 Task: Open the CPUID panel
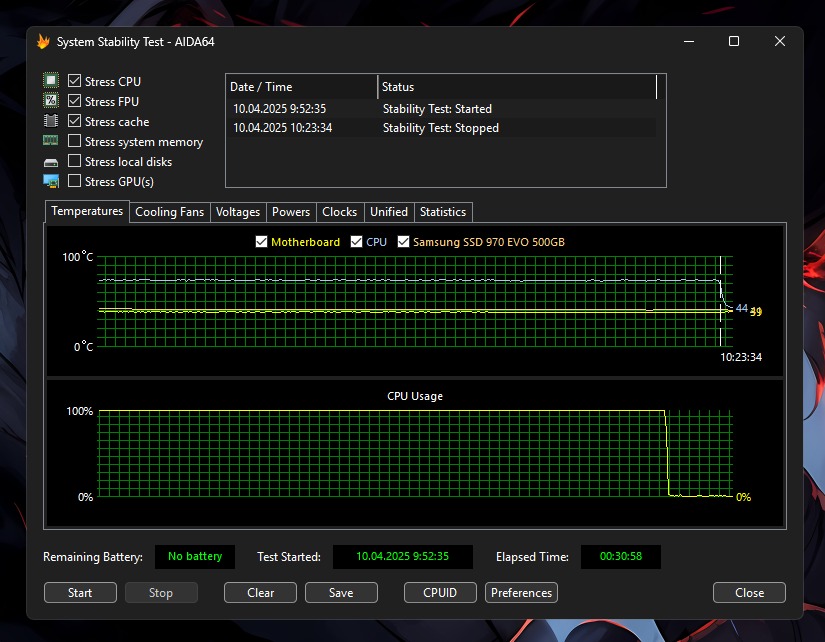tap(440, 593)
